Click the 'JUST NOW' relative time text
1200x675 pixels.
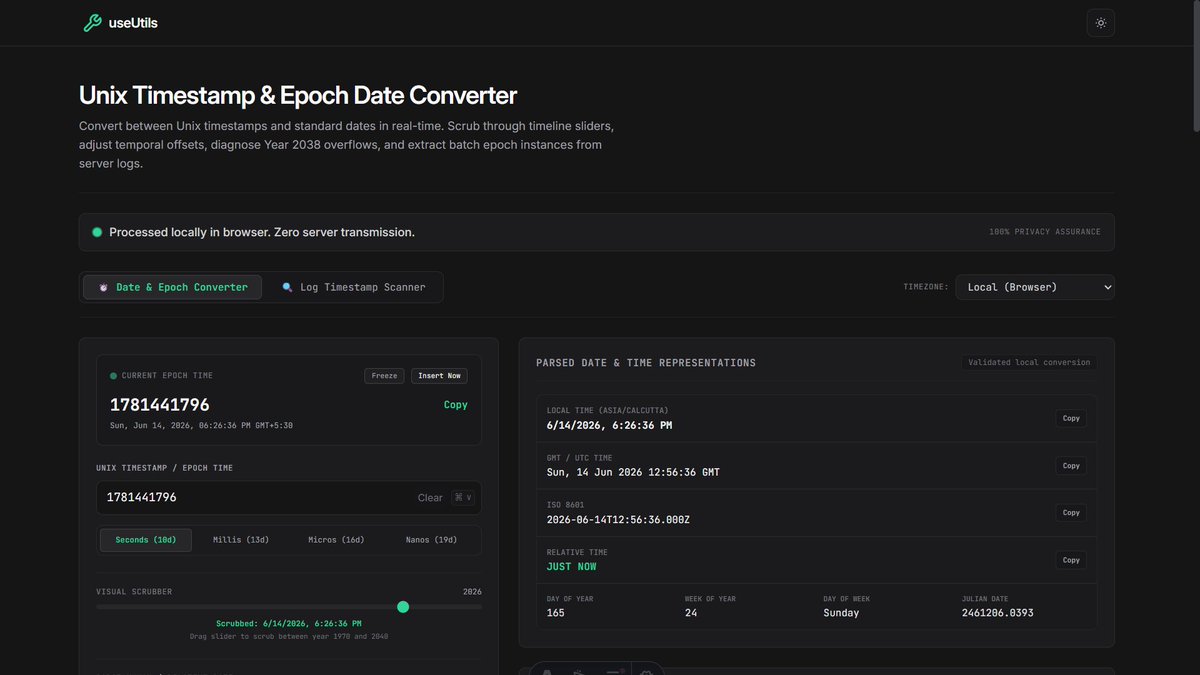tap(572, 567)
